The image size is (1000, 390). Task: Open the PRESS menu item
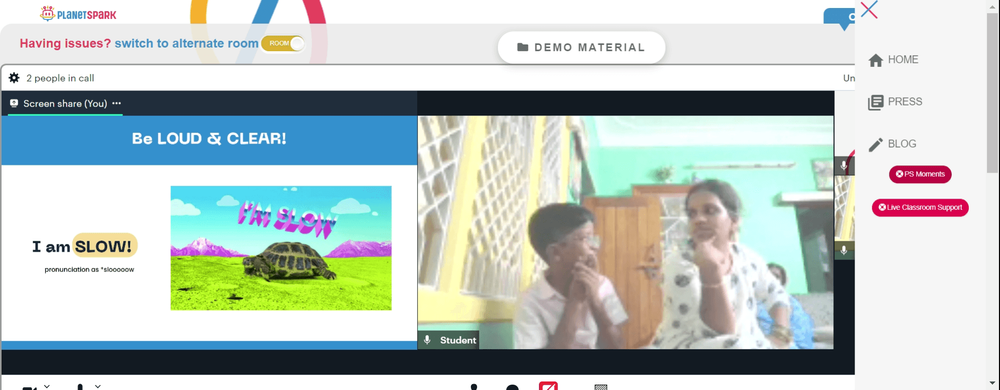[905, 102]
